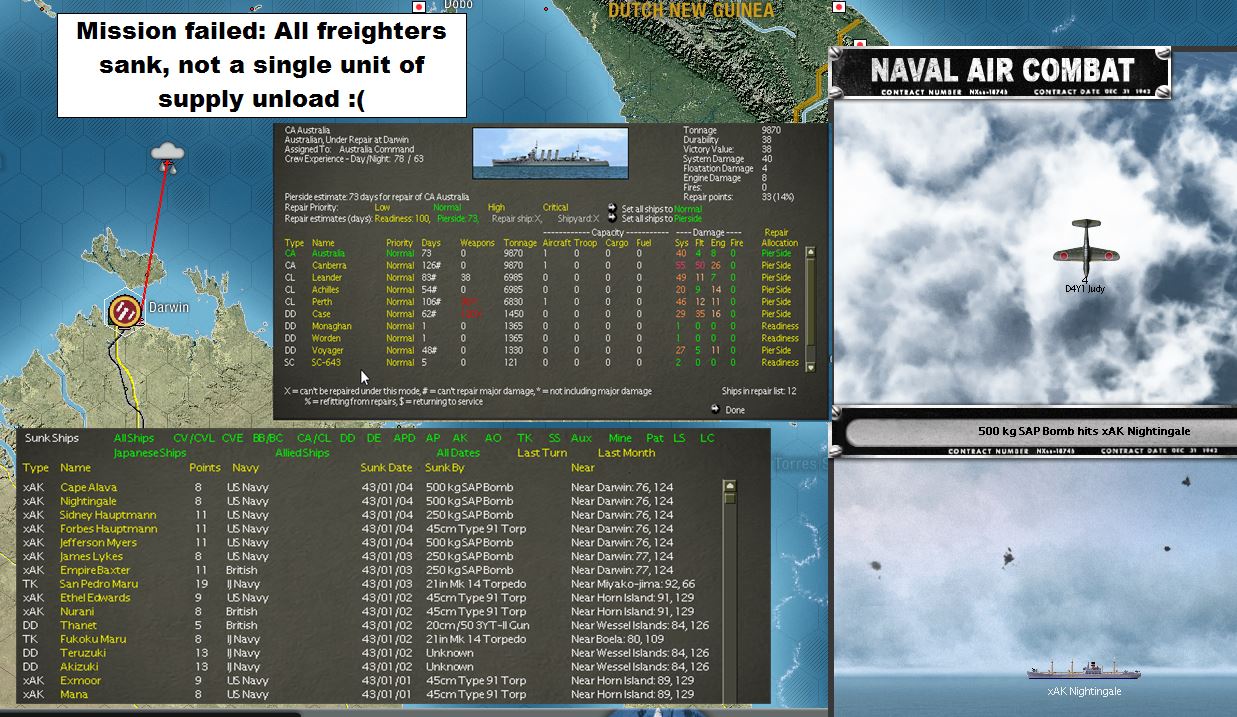Cycle Voyager's Normal priority value
Screen dimensions: 1237x717
(x=400, y=350)
